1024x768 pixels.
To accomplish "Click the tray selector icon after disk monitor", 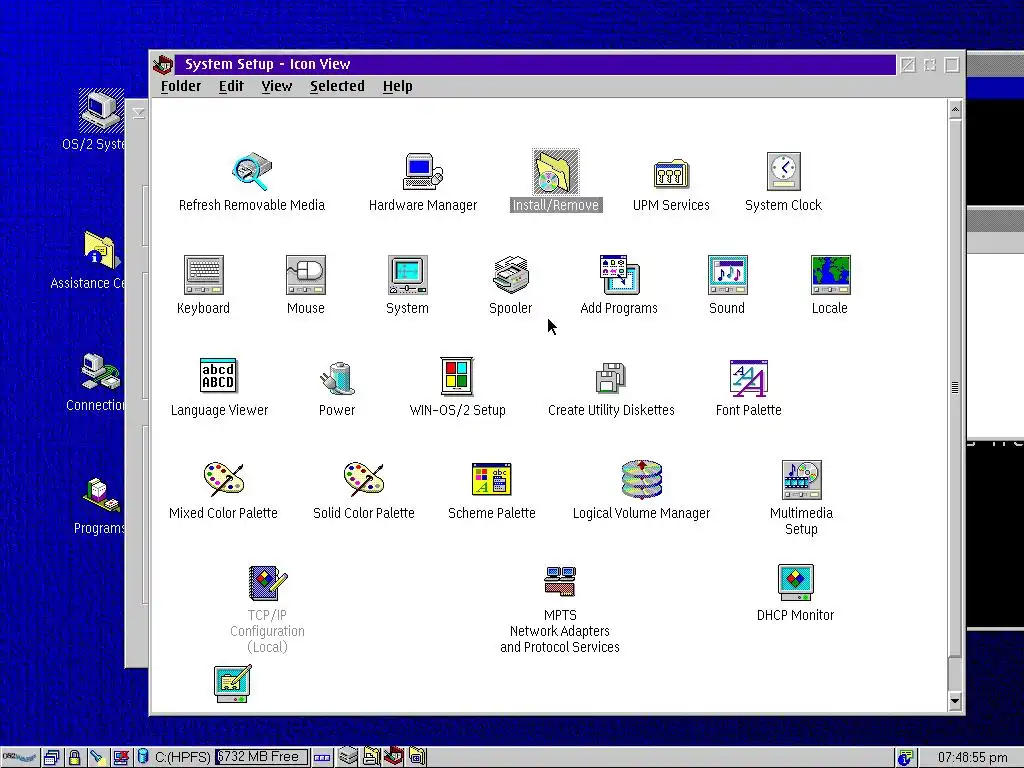I will [322, 758].
